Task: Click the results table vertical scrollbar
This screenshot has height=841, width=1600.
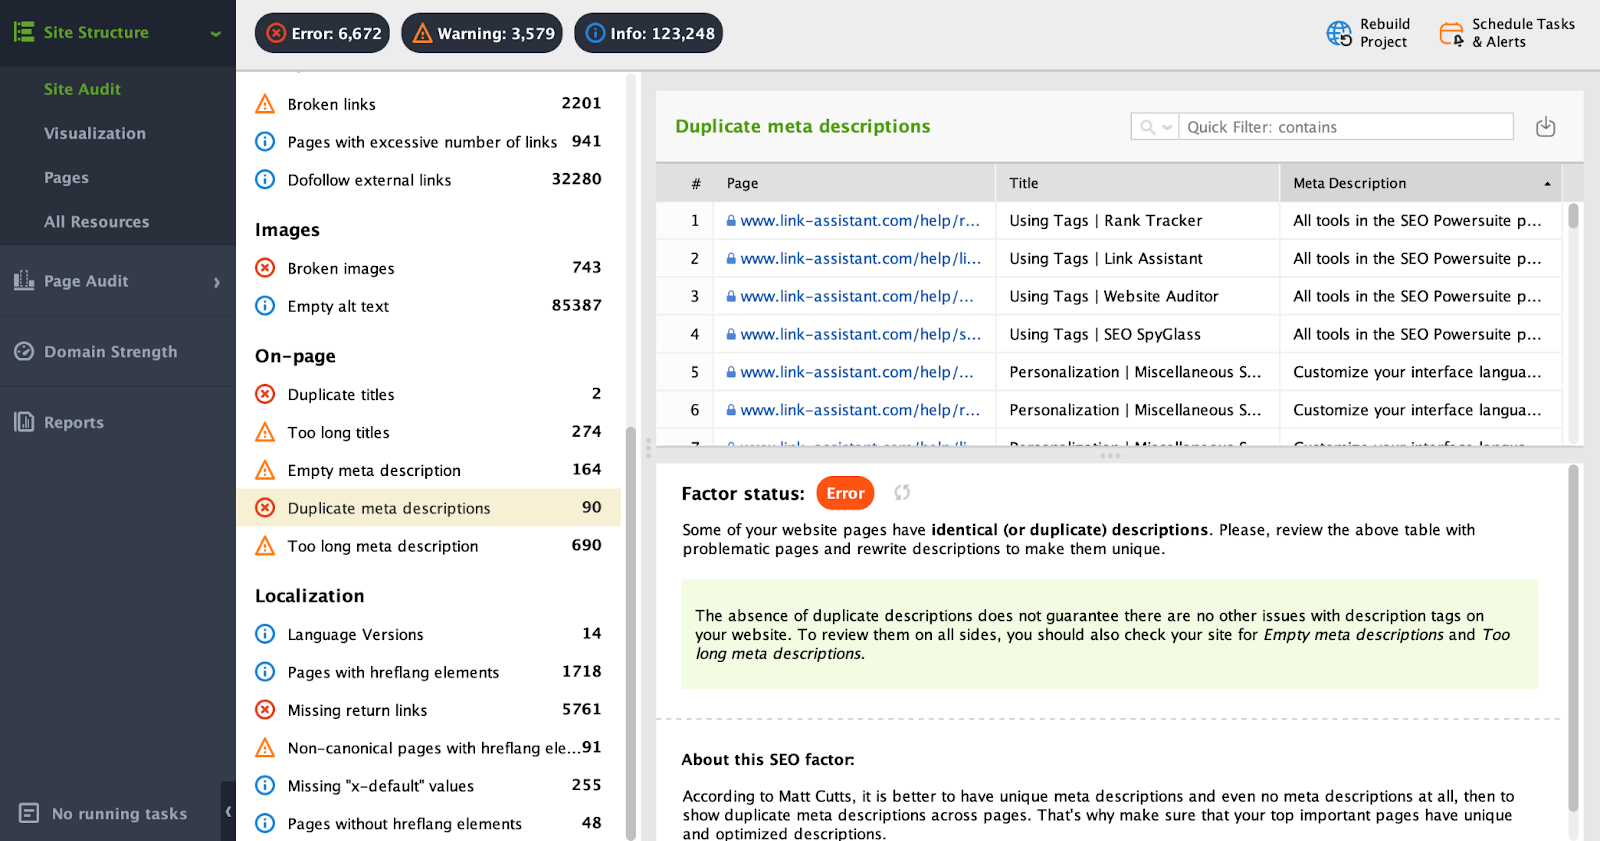Action: coord(1573,216)
